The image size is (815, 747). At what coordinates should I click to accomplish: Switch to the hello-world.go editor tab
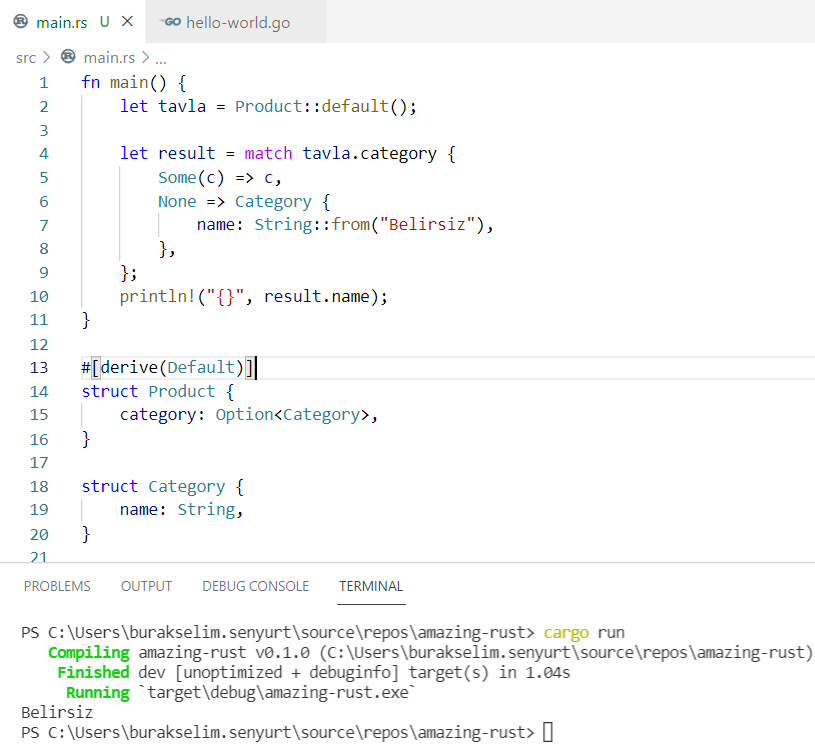point(237,22)
